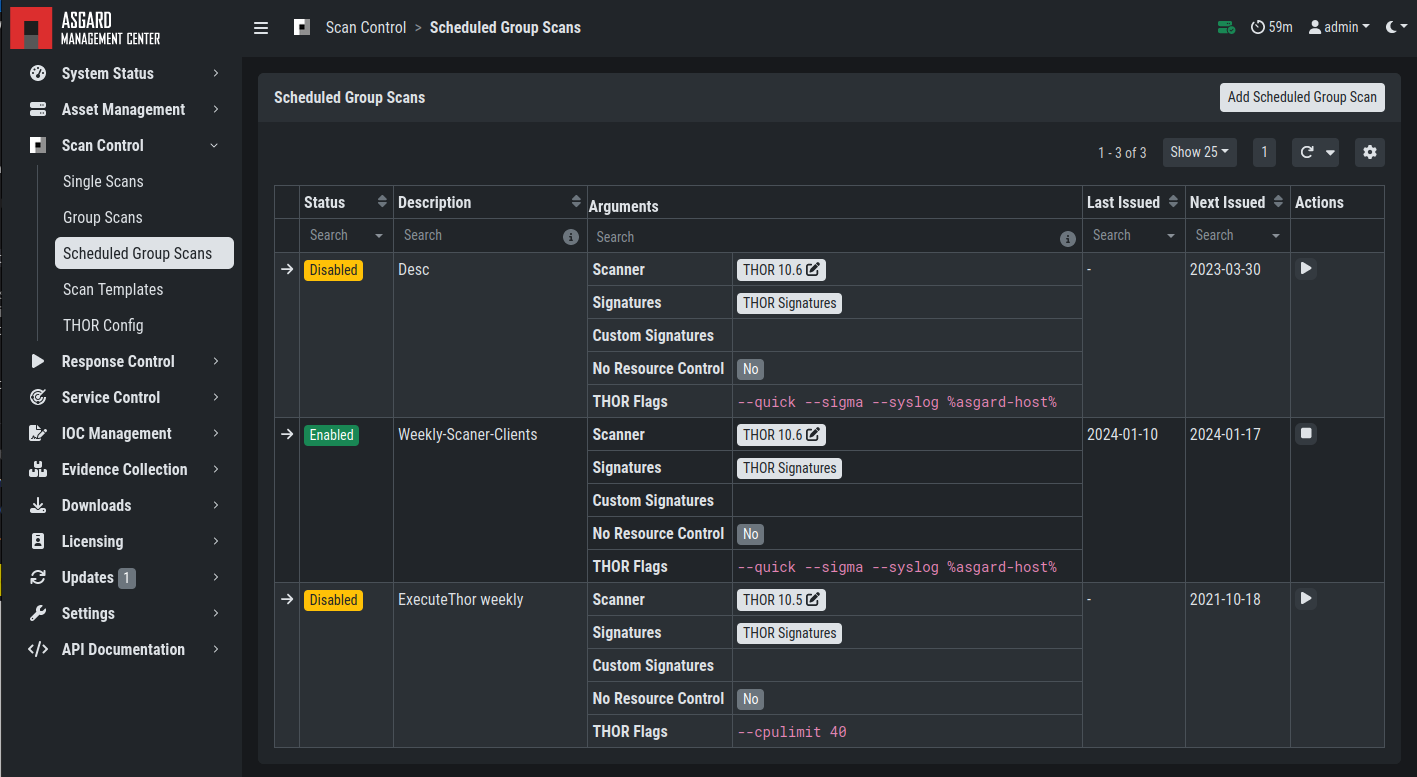
Task: Click the Scan Control breadcrumb icon
Action: coord(302,28)
